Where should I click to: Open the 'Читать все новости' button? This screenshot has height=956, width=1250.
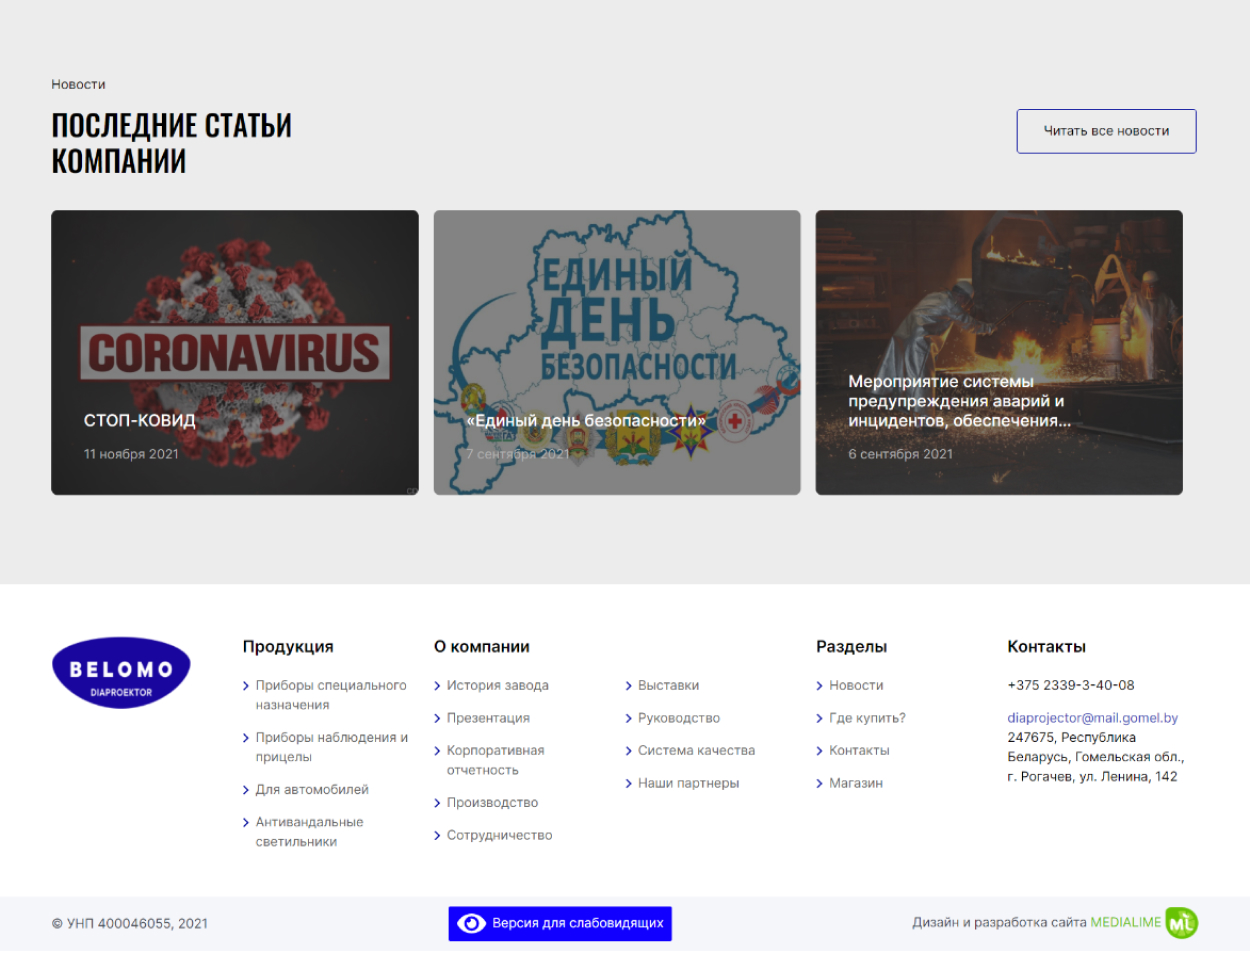tap(1106, 131)
